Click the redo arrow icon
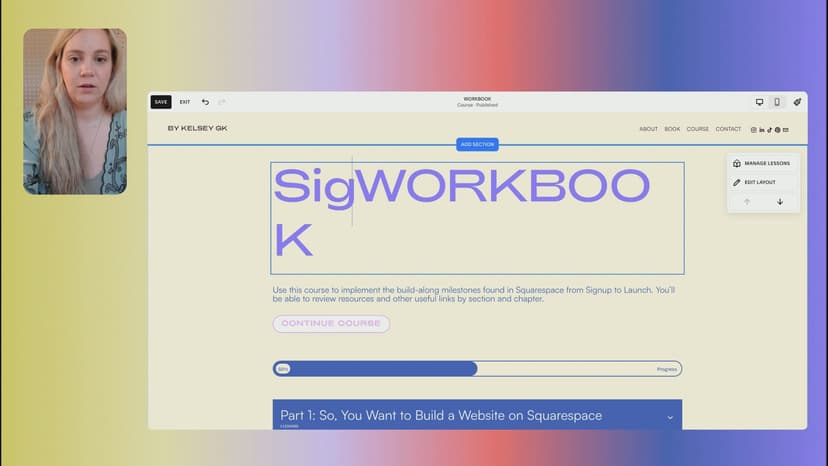 [222, 102]
